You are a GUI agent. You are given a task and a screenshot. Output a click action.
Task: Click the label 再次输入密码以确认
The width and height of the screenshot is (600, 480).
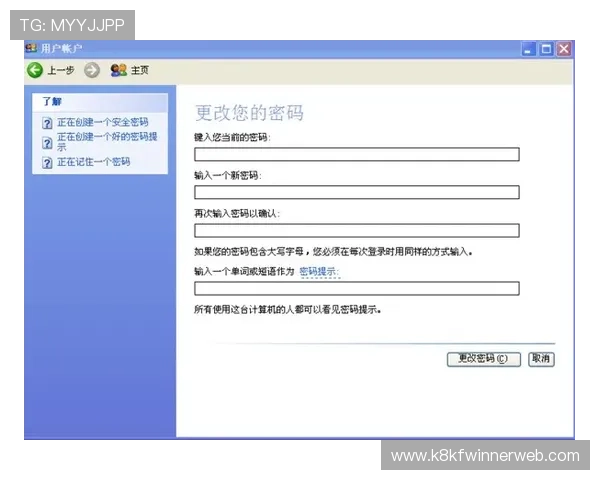tap(237, 213)
